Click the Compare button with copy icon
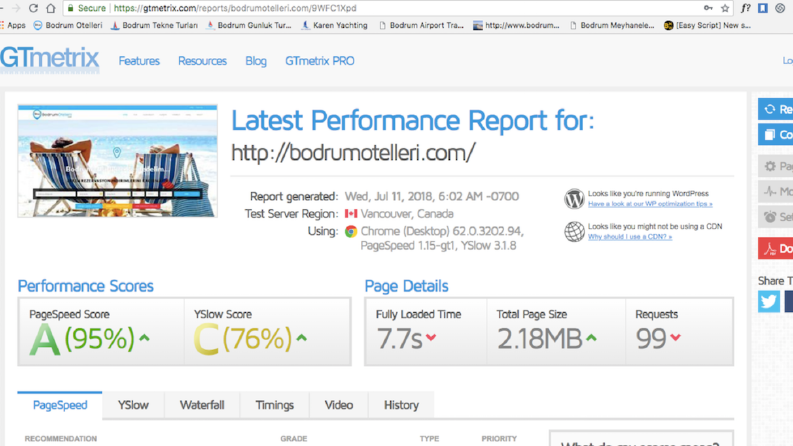793x446 pixels. [775, 135]
